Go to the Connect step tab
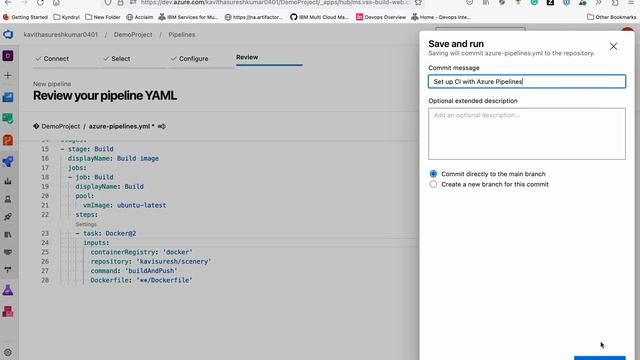 [52, 59]
